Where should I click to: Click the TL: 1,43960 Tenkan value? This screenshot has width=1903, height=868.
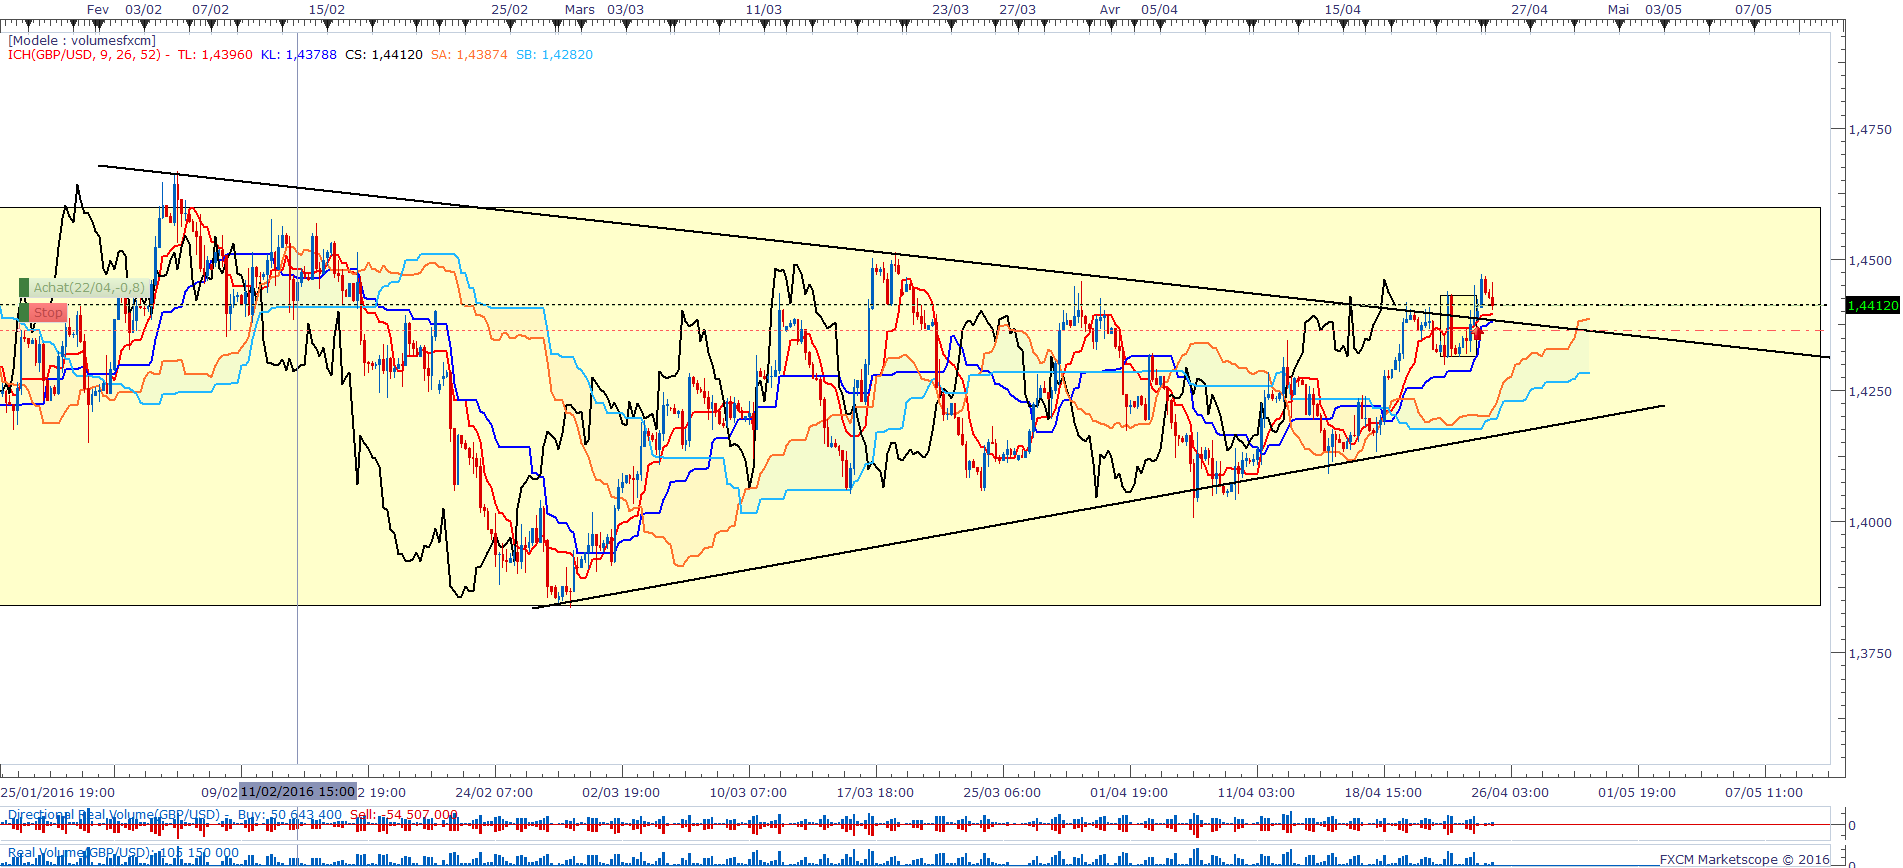coord(215,55)
